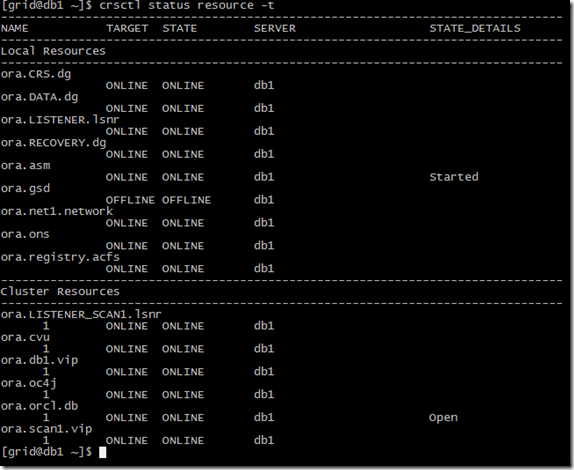Screen dimensions: 574x470
Task: Click the Cluster Resources heading
Action: (x=60, y=291)
